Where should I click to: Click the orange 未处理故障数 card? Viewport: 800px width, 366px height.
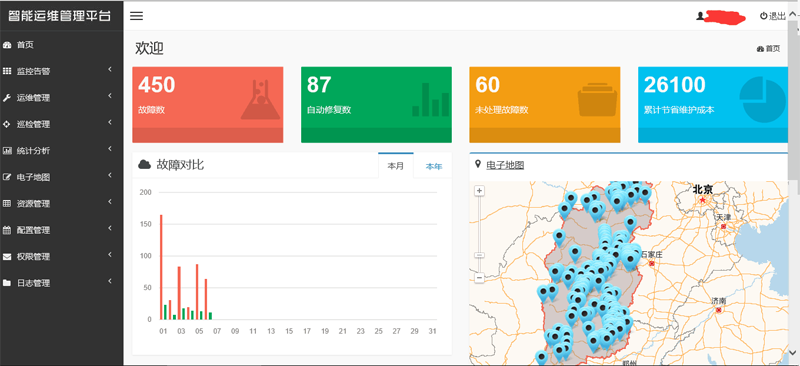545,105
